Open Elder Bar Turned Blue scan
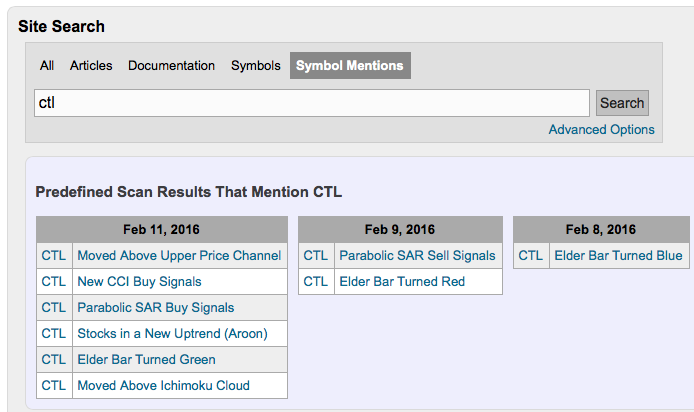The width and height of the screenshot is (694, 412). coord(618,256)
